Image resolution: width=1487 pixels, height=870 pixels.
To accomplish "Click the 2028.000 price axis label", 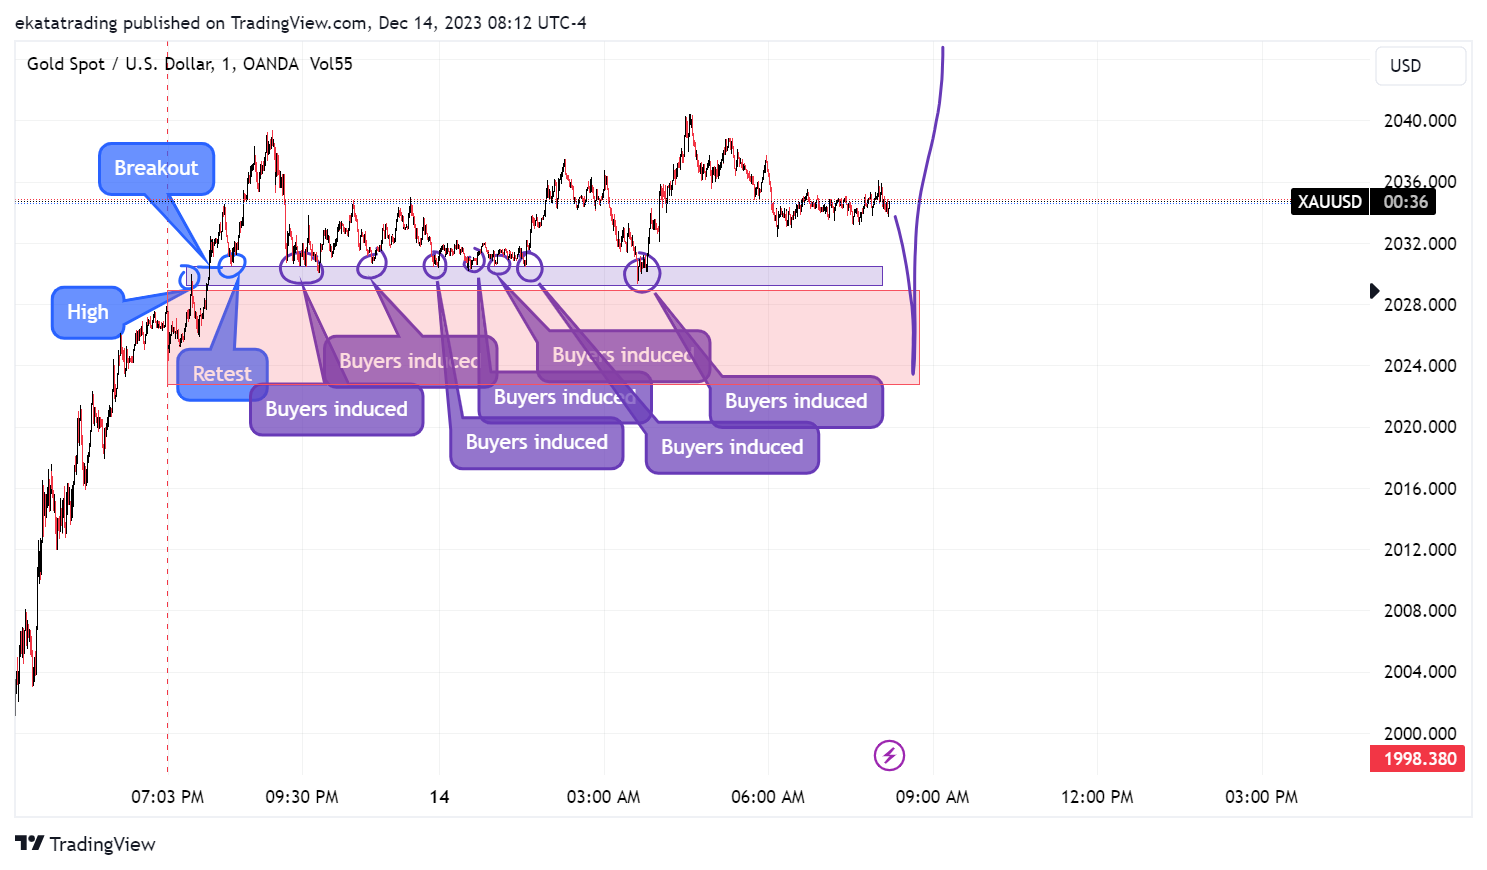I will pyautogui.click(x=1420, y=305).
